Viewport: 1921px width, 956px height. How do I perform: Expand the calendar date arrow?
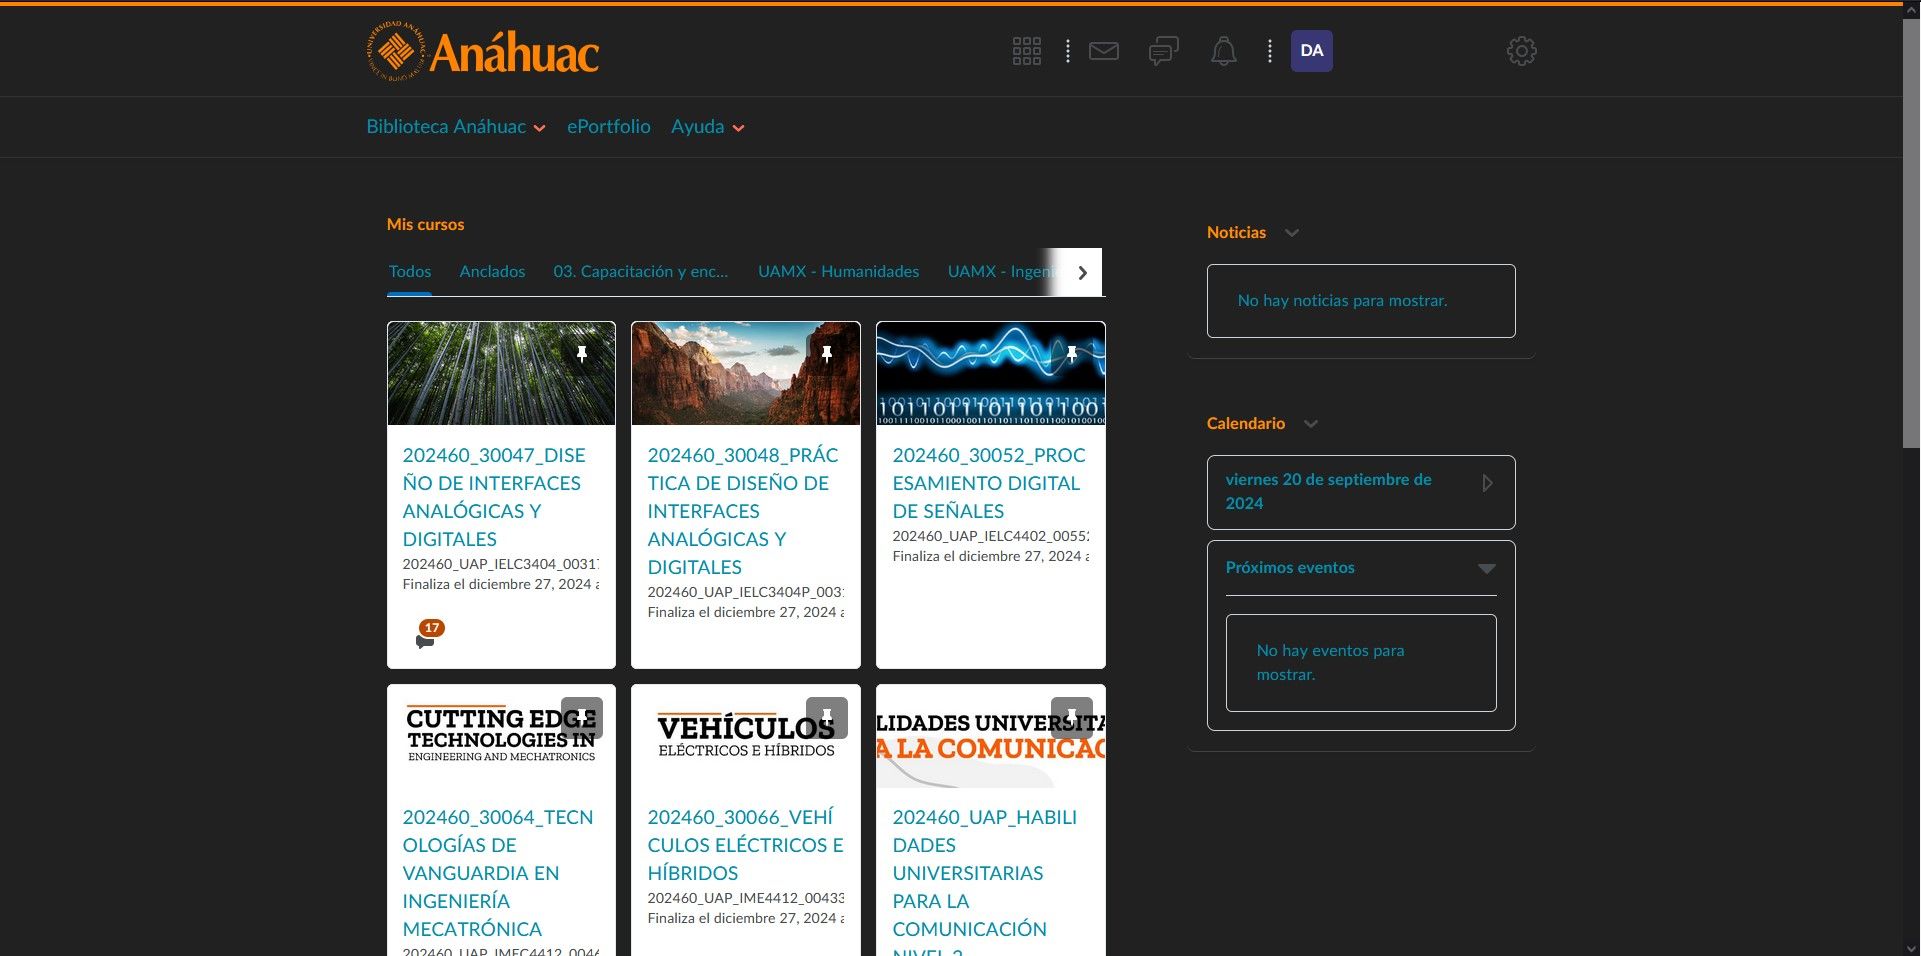click(x=1487, y=483)
